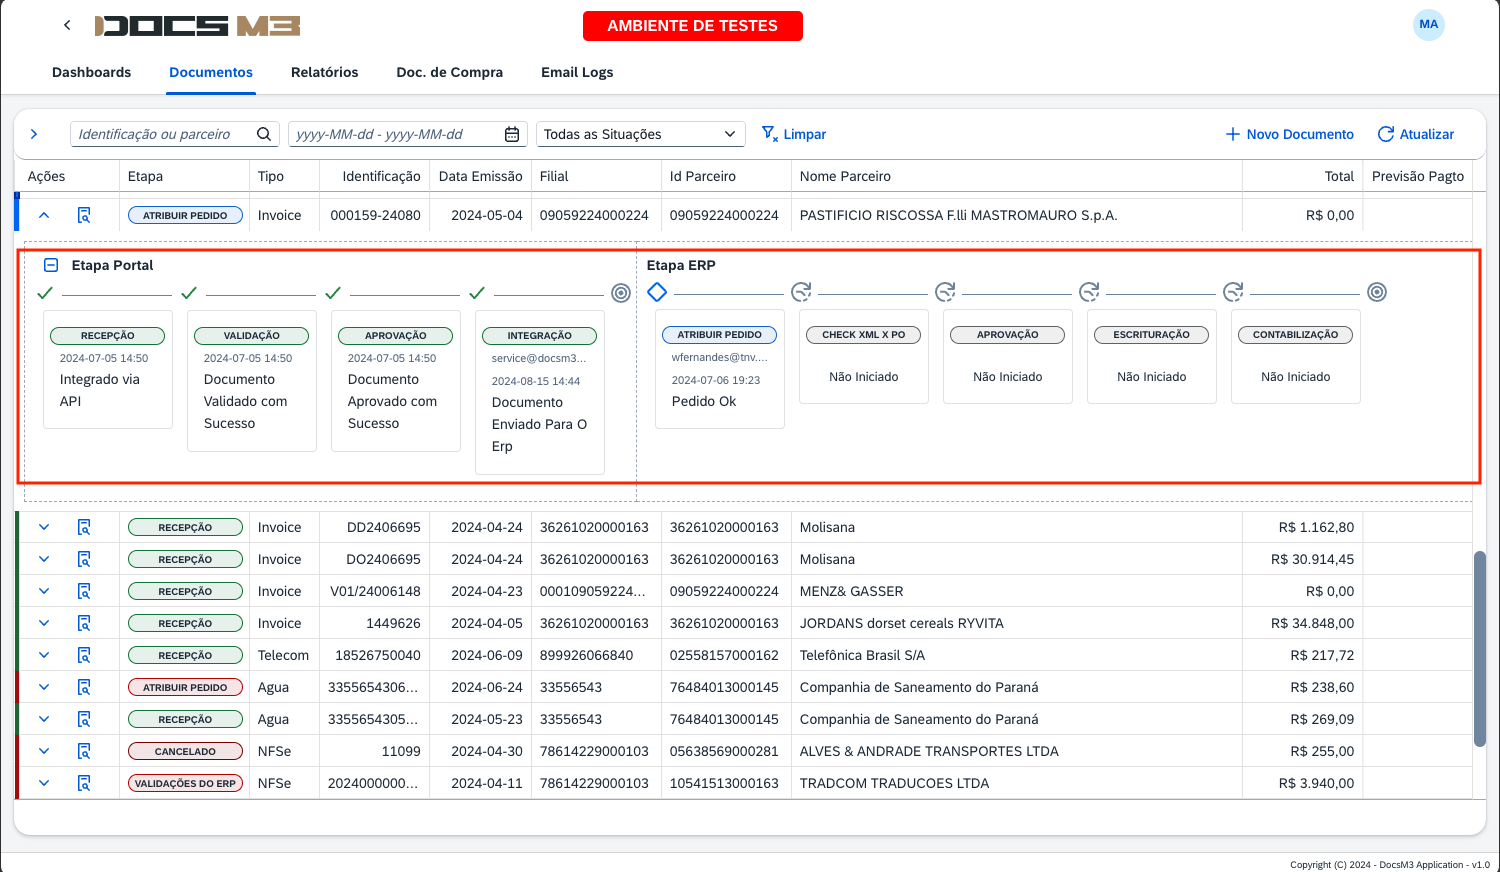Image resolution: width=1500 pixels, height=872 pixels.
Task: Click the search magnifier in the identification field
Action: click(263, 133)
